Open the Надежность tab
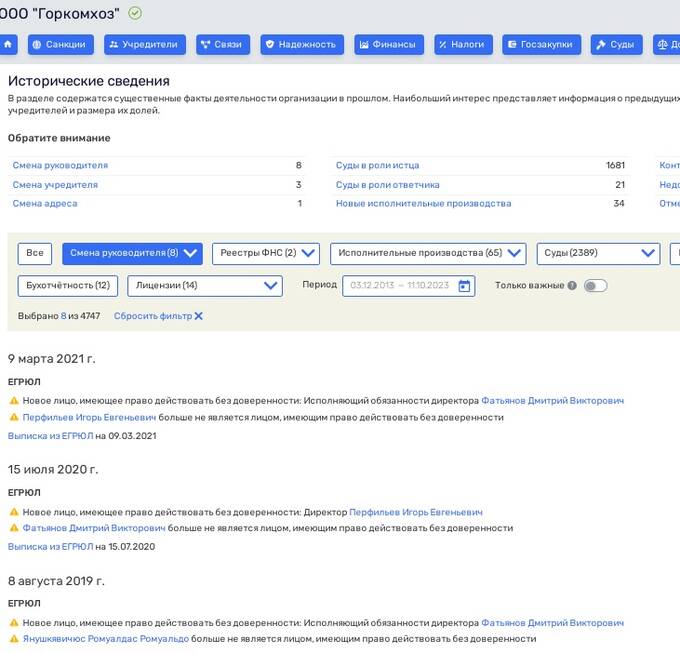Viewport: 680px width, 653px height. [302, 44]
